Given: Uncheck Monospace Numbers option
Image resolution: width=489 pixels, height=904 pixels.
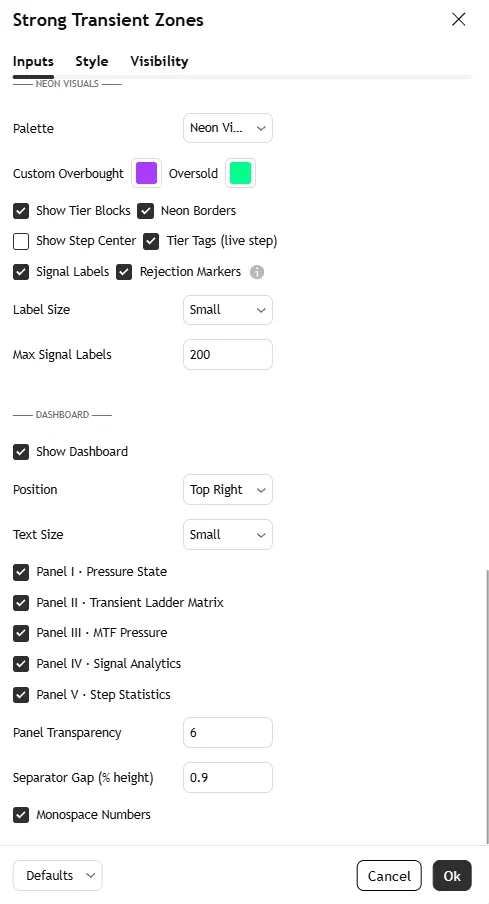Looking at the screenshot, I should (21, 815).
